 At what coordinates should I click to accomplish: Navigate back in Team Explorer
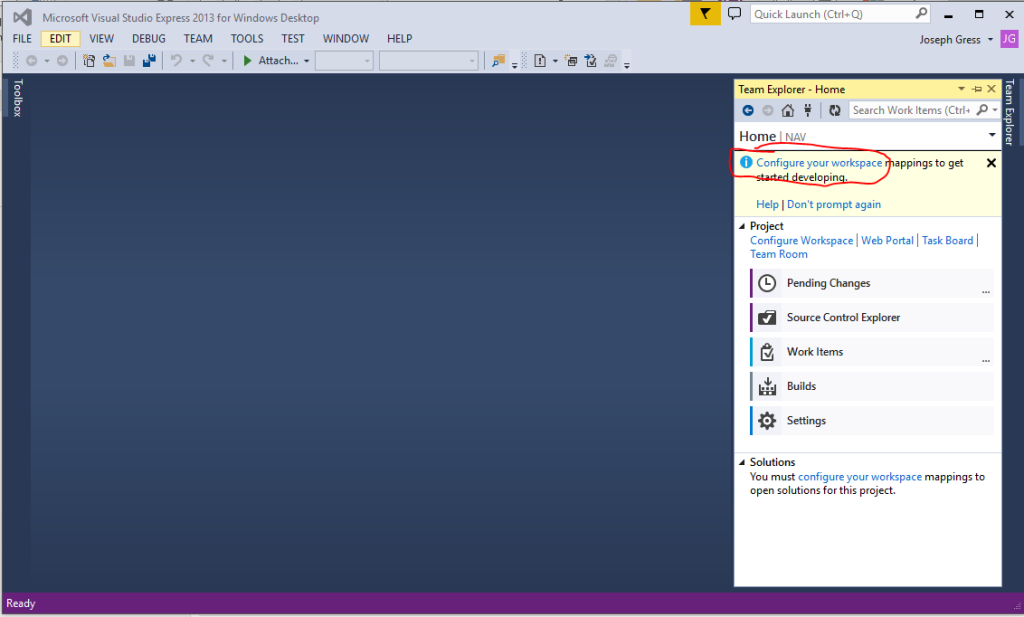click(748, 110)
